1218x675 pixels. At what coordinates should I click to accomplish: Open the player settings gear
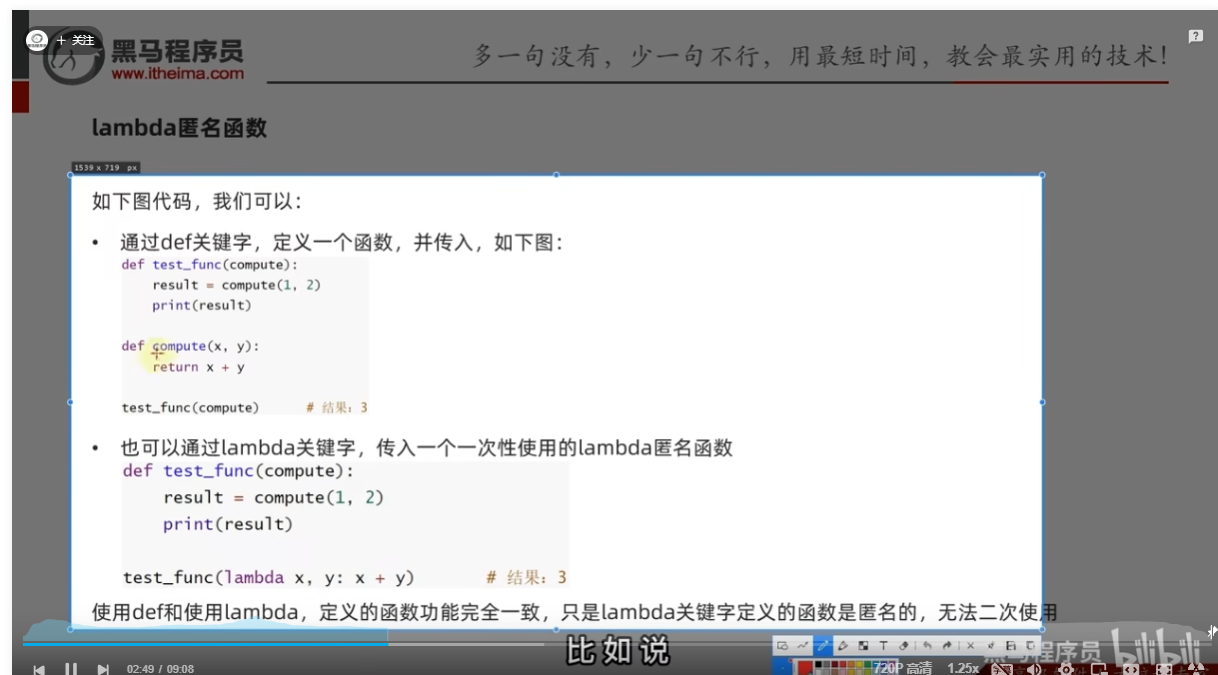tap(1066, 669)
